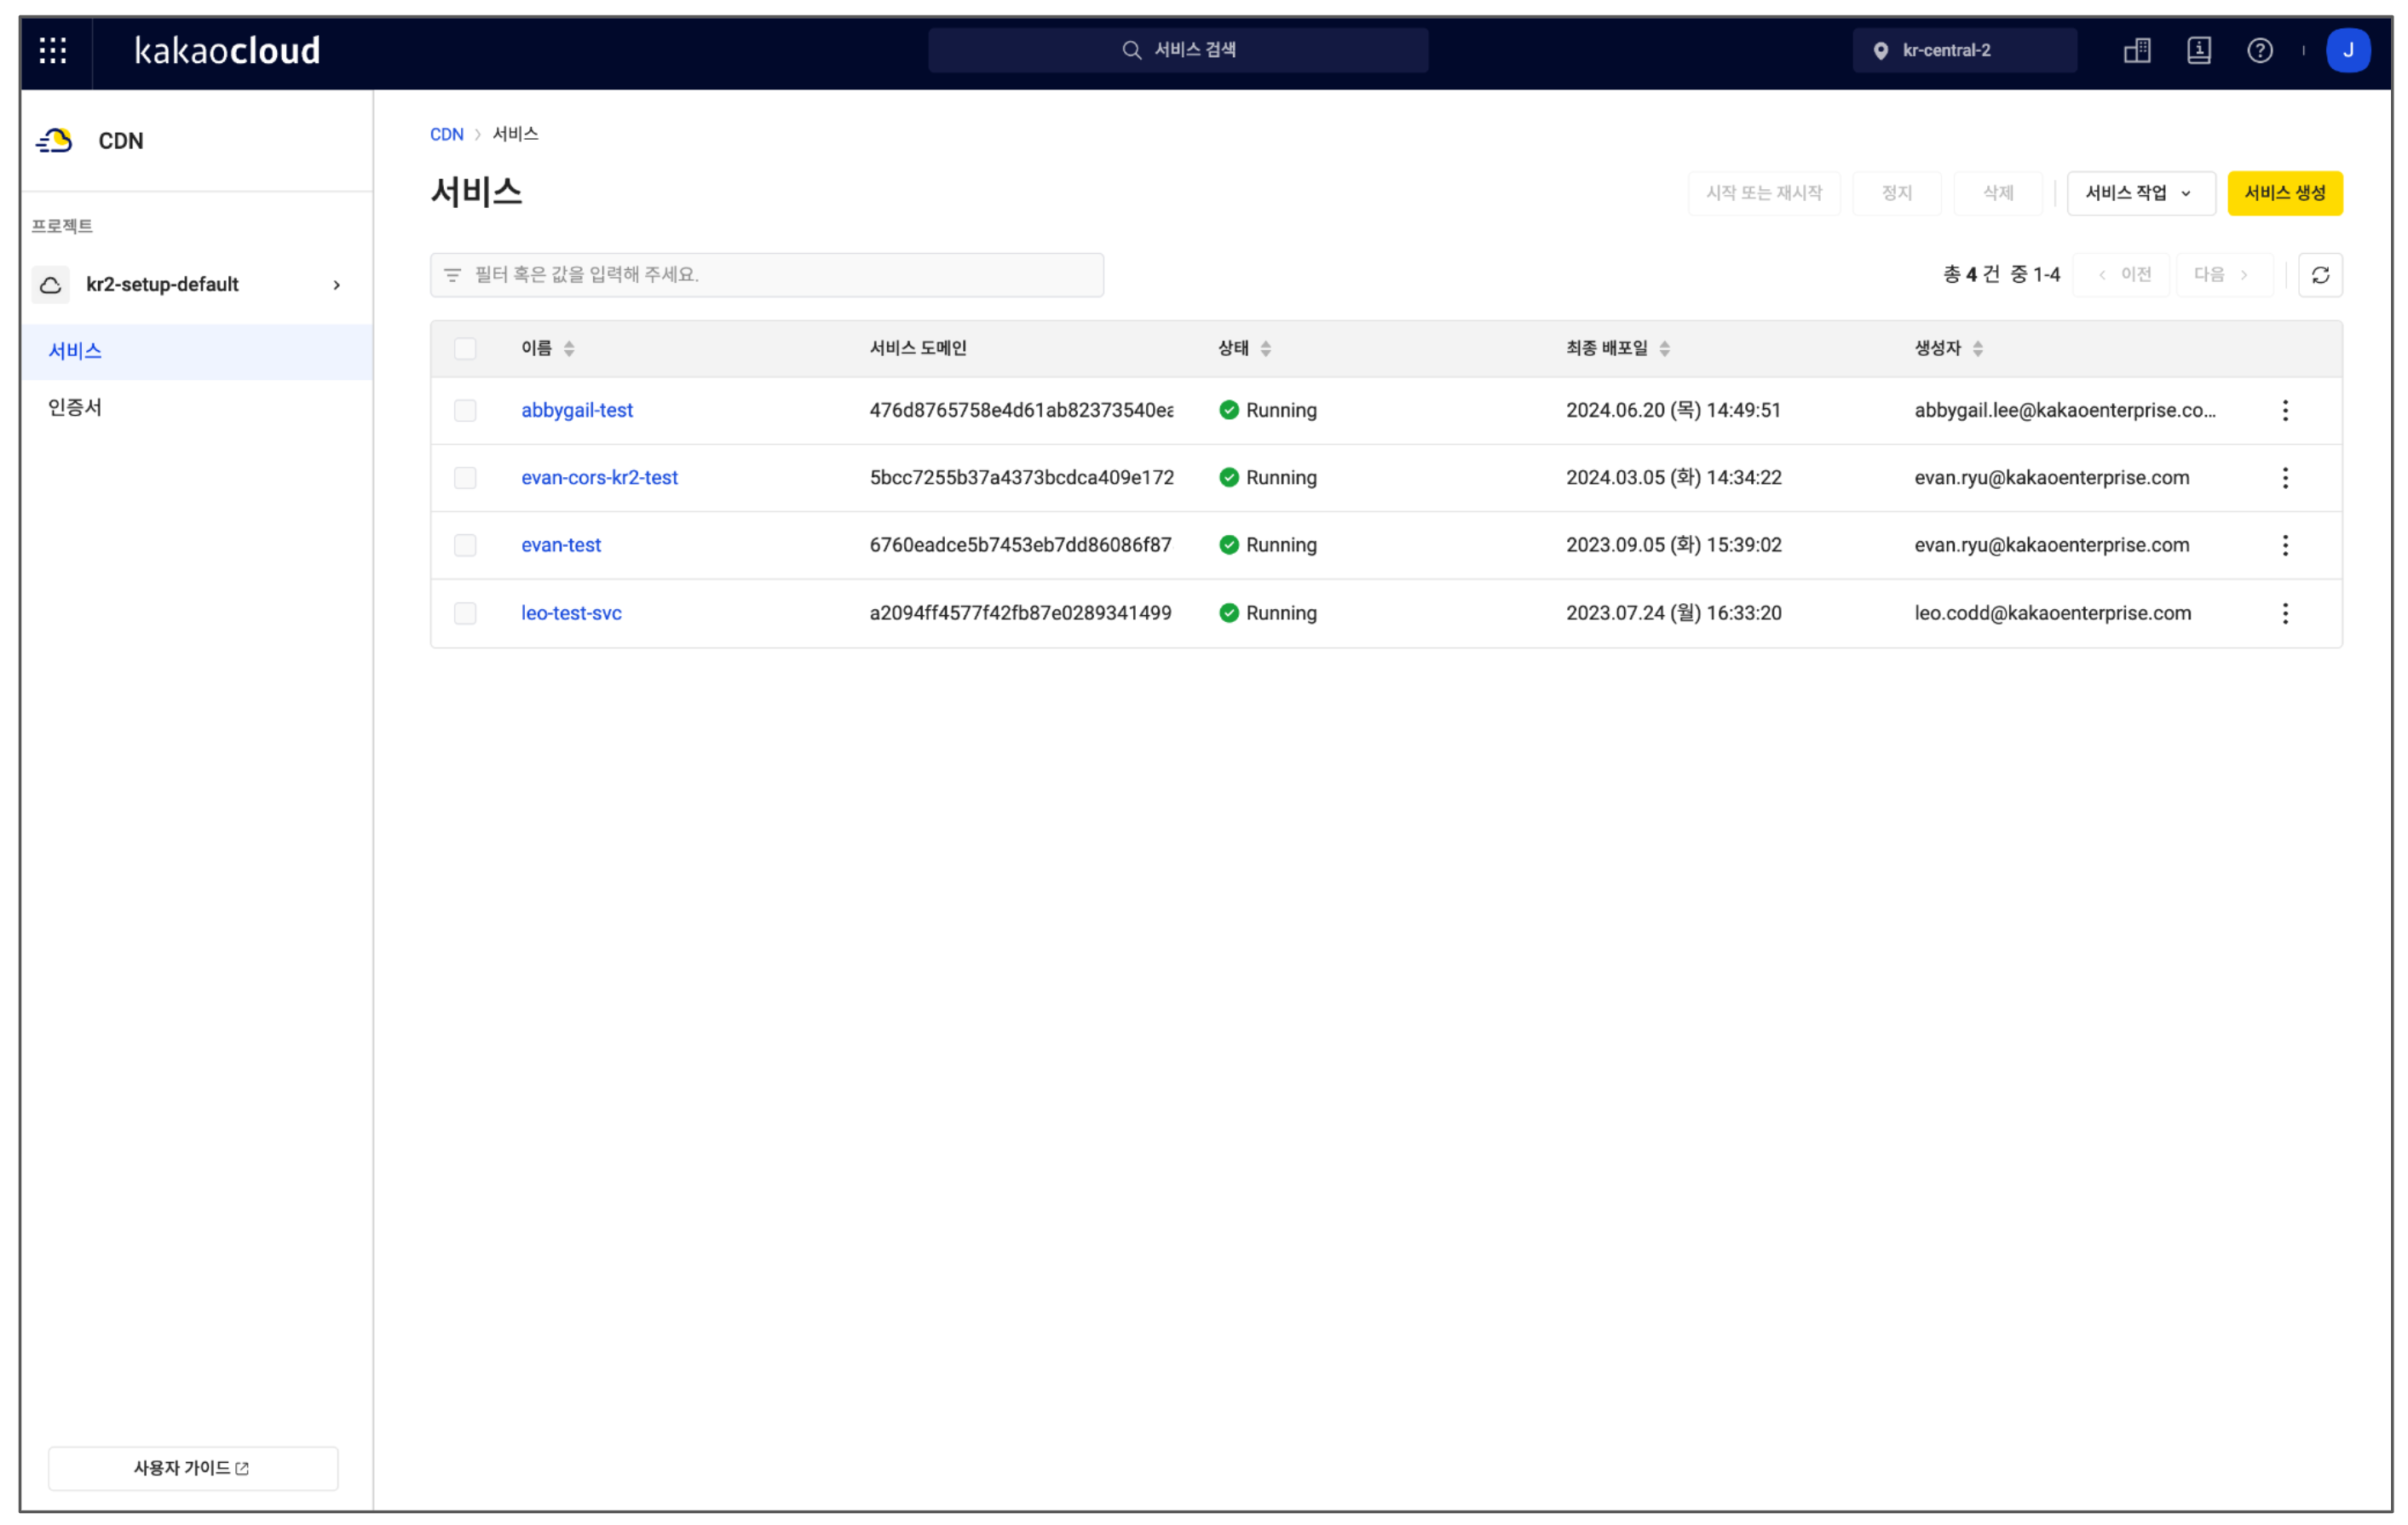Image resolution: width=2408 pixels, height=1525 pixels.
Task: Check the abbygail-test row checkbox
Action: tap(465, 410)
